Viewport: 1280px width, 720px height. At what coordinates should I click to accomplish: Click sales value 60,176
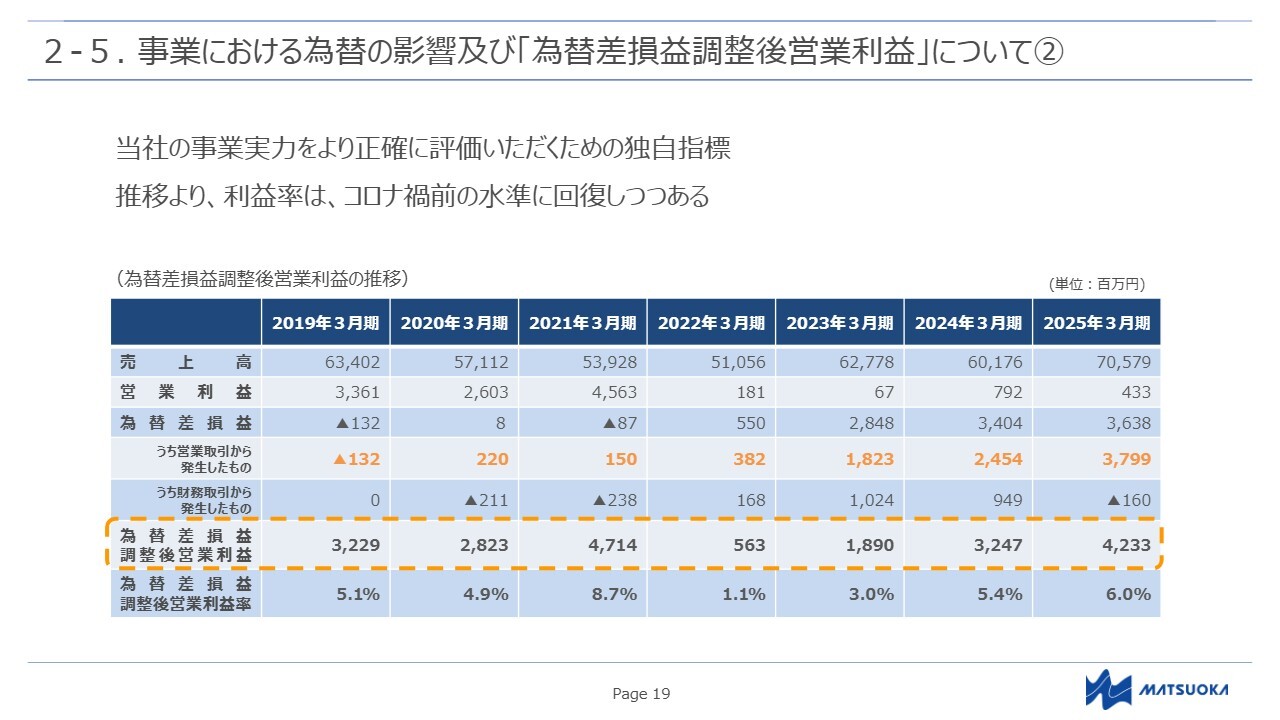(995, 362)
